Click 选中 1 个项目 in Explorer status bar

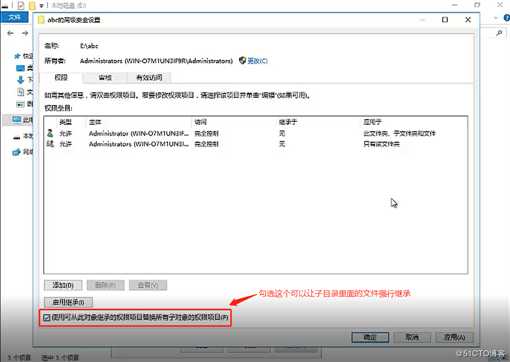click(x=60, y=358)
